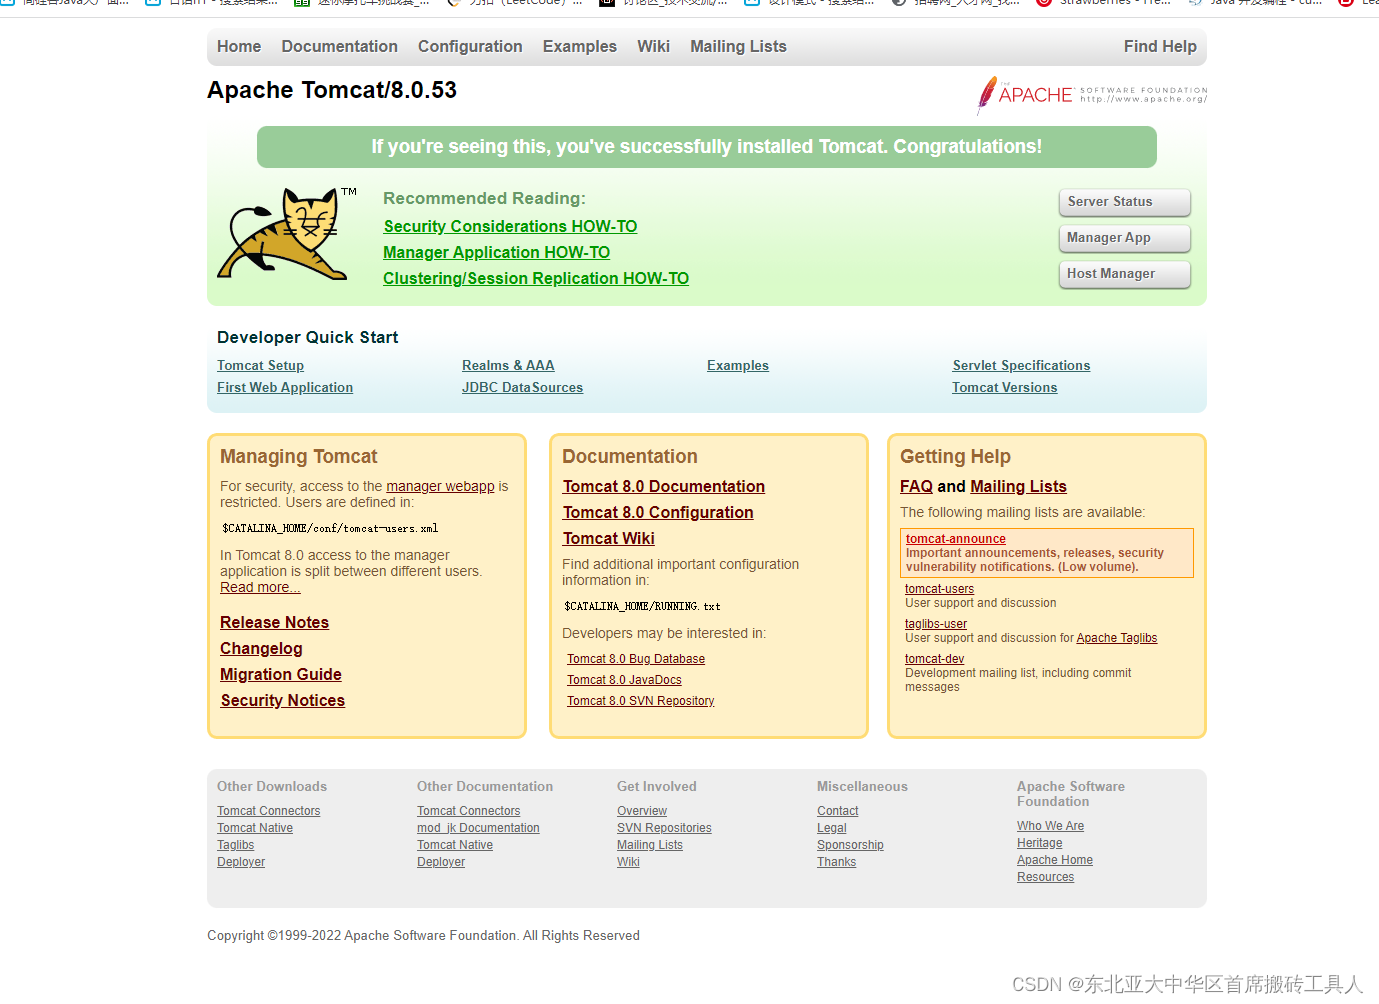Open First Web Application link
Image resolution: width=1379 pixels, height=1004 pixels.
[285, 388]
